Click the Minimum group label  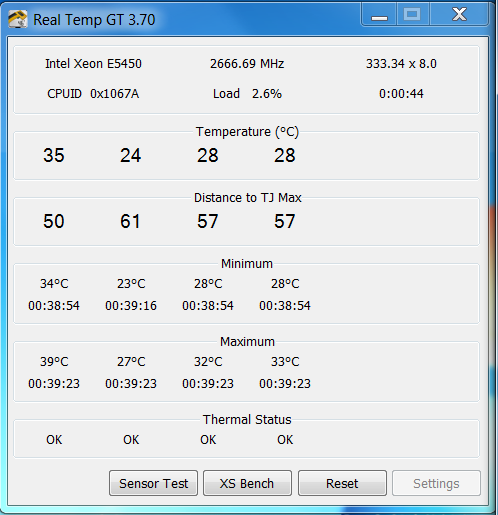247,264
